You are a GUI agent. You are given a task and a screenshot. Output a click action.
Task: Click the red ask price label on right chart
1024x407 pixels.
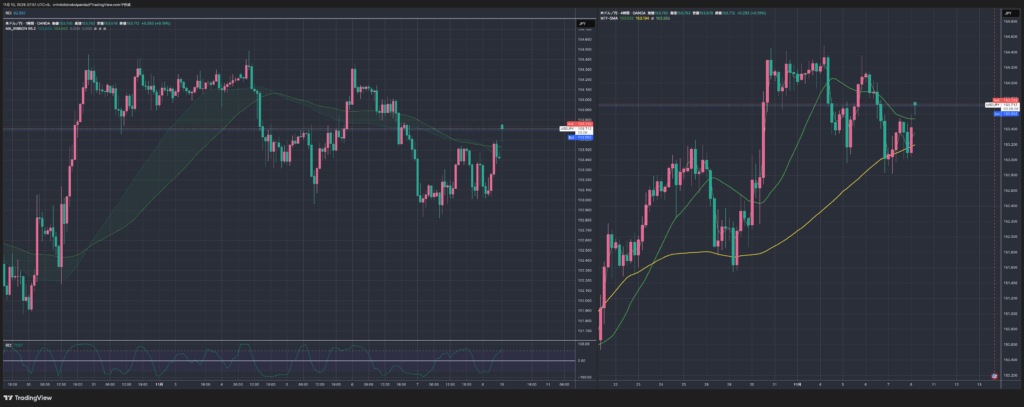coord(1005,100)
